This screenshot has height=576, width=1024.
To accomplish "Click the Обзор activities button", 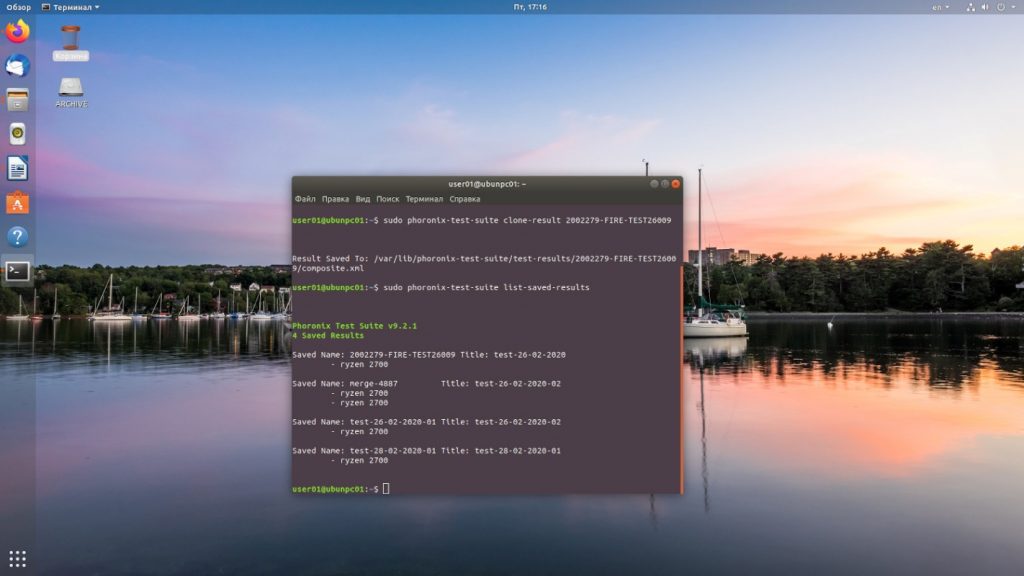I will tap(18, 7).
